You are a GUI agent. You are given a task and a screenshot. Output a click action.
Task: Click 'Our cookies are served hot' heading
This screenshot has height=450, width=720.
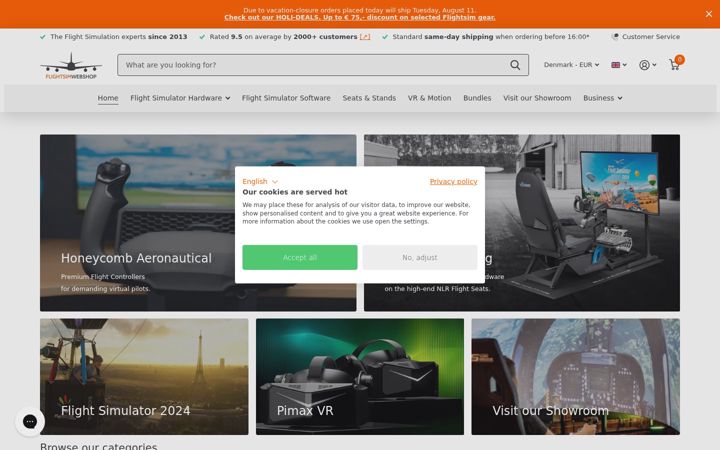click(295, 192)
